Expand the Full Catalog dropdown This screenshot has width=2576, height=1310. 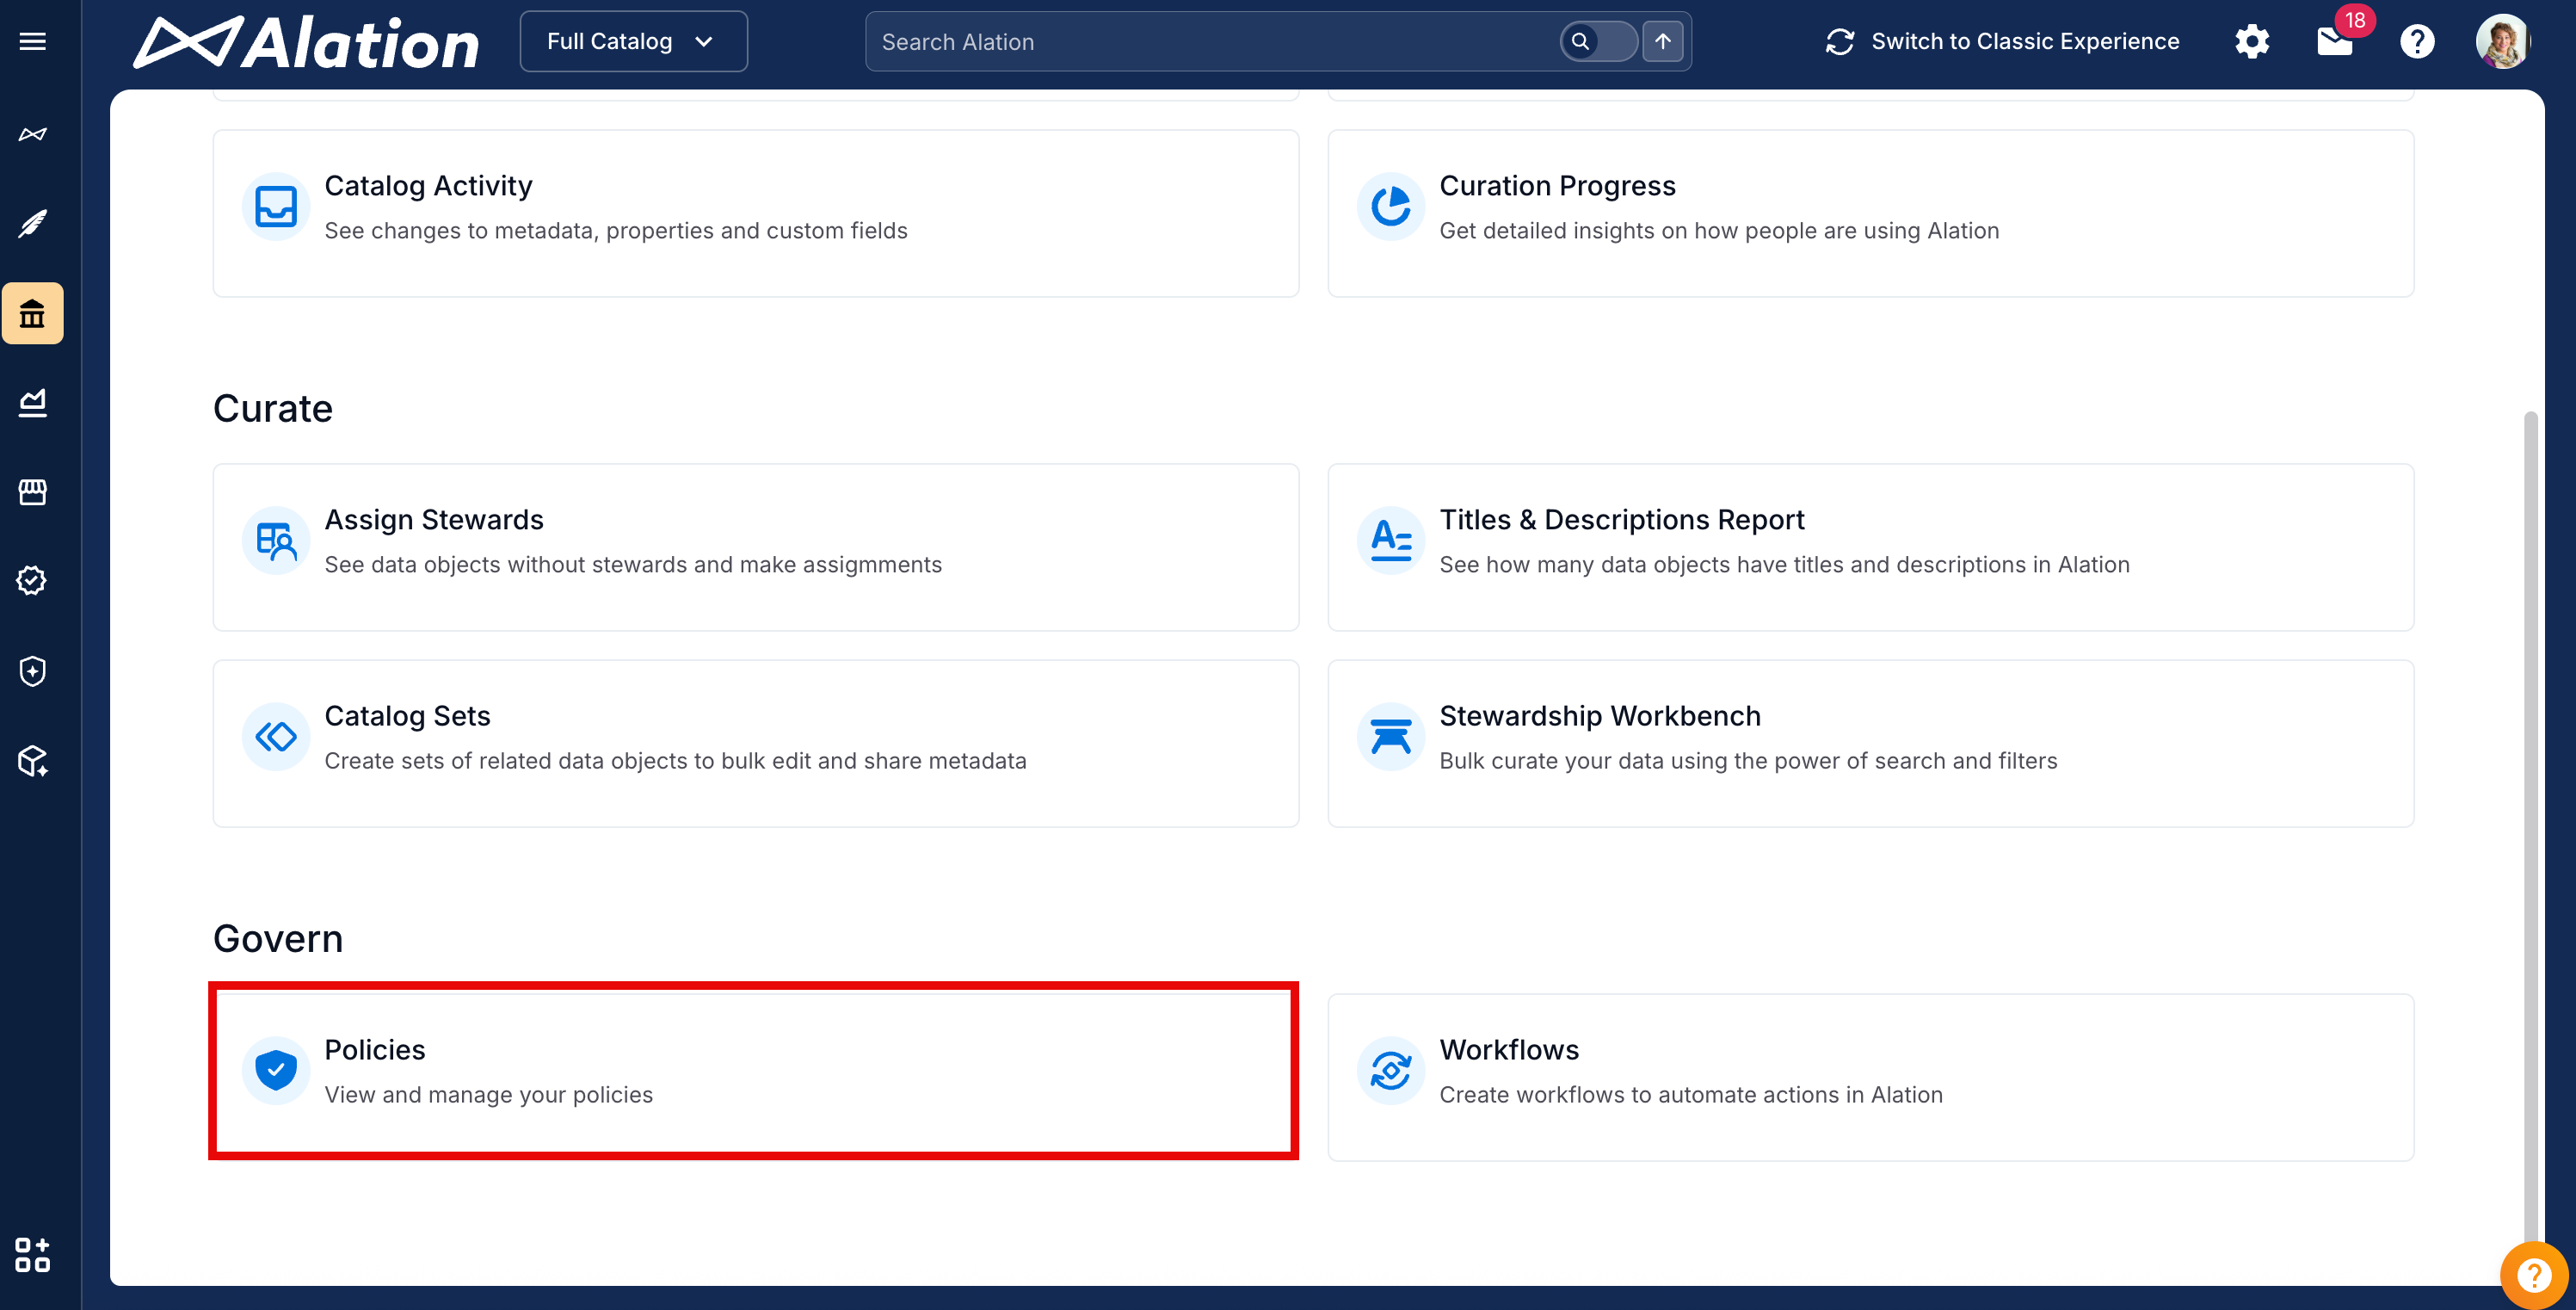click(x=633, y=41)
